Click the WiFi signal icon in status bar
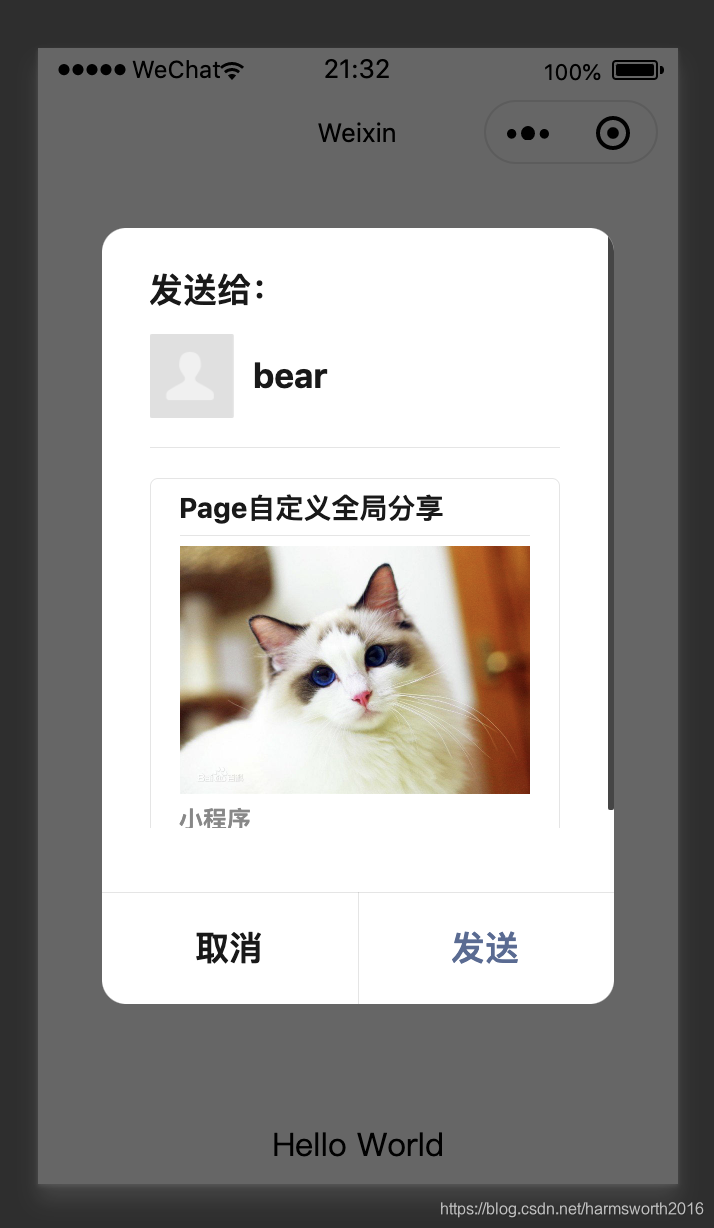Image resolution: width=714 pixels, height=1228 pixels. tap(233, 70)
